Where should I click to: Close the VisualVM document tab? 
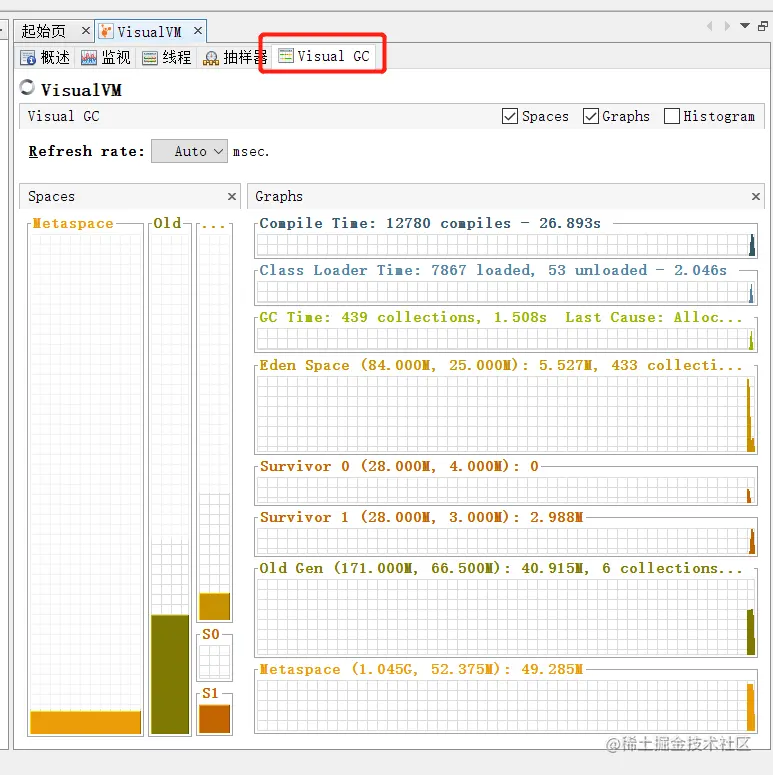tap(198, 31)
